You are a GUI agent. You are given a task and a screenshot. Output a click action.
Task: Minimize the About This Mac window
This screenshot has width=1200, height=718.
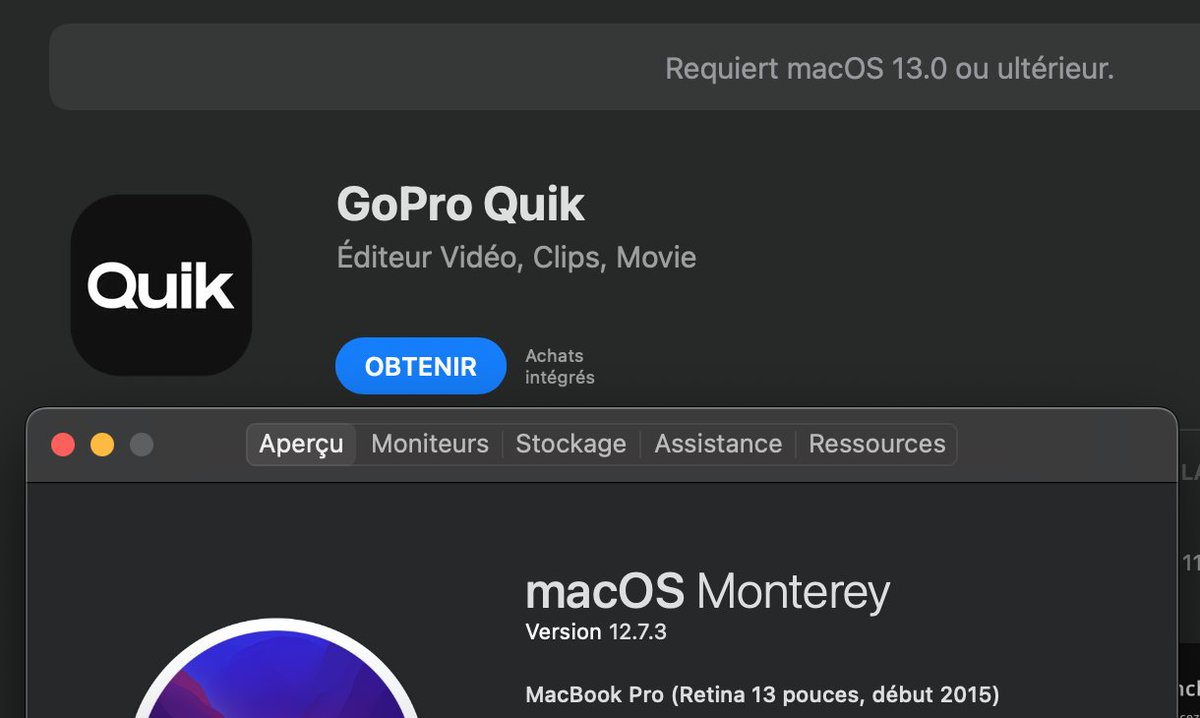coord(102,445)
